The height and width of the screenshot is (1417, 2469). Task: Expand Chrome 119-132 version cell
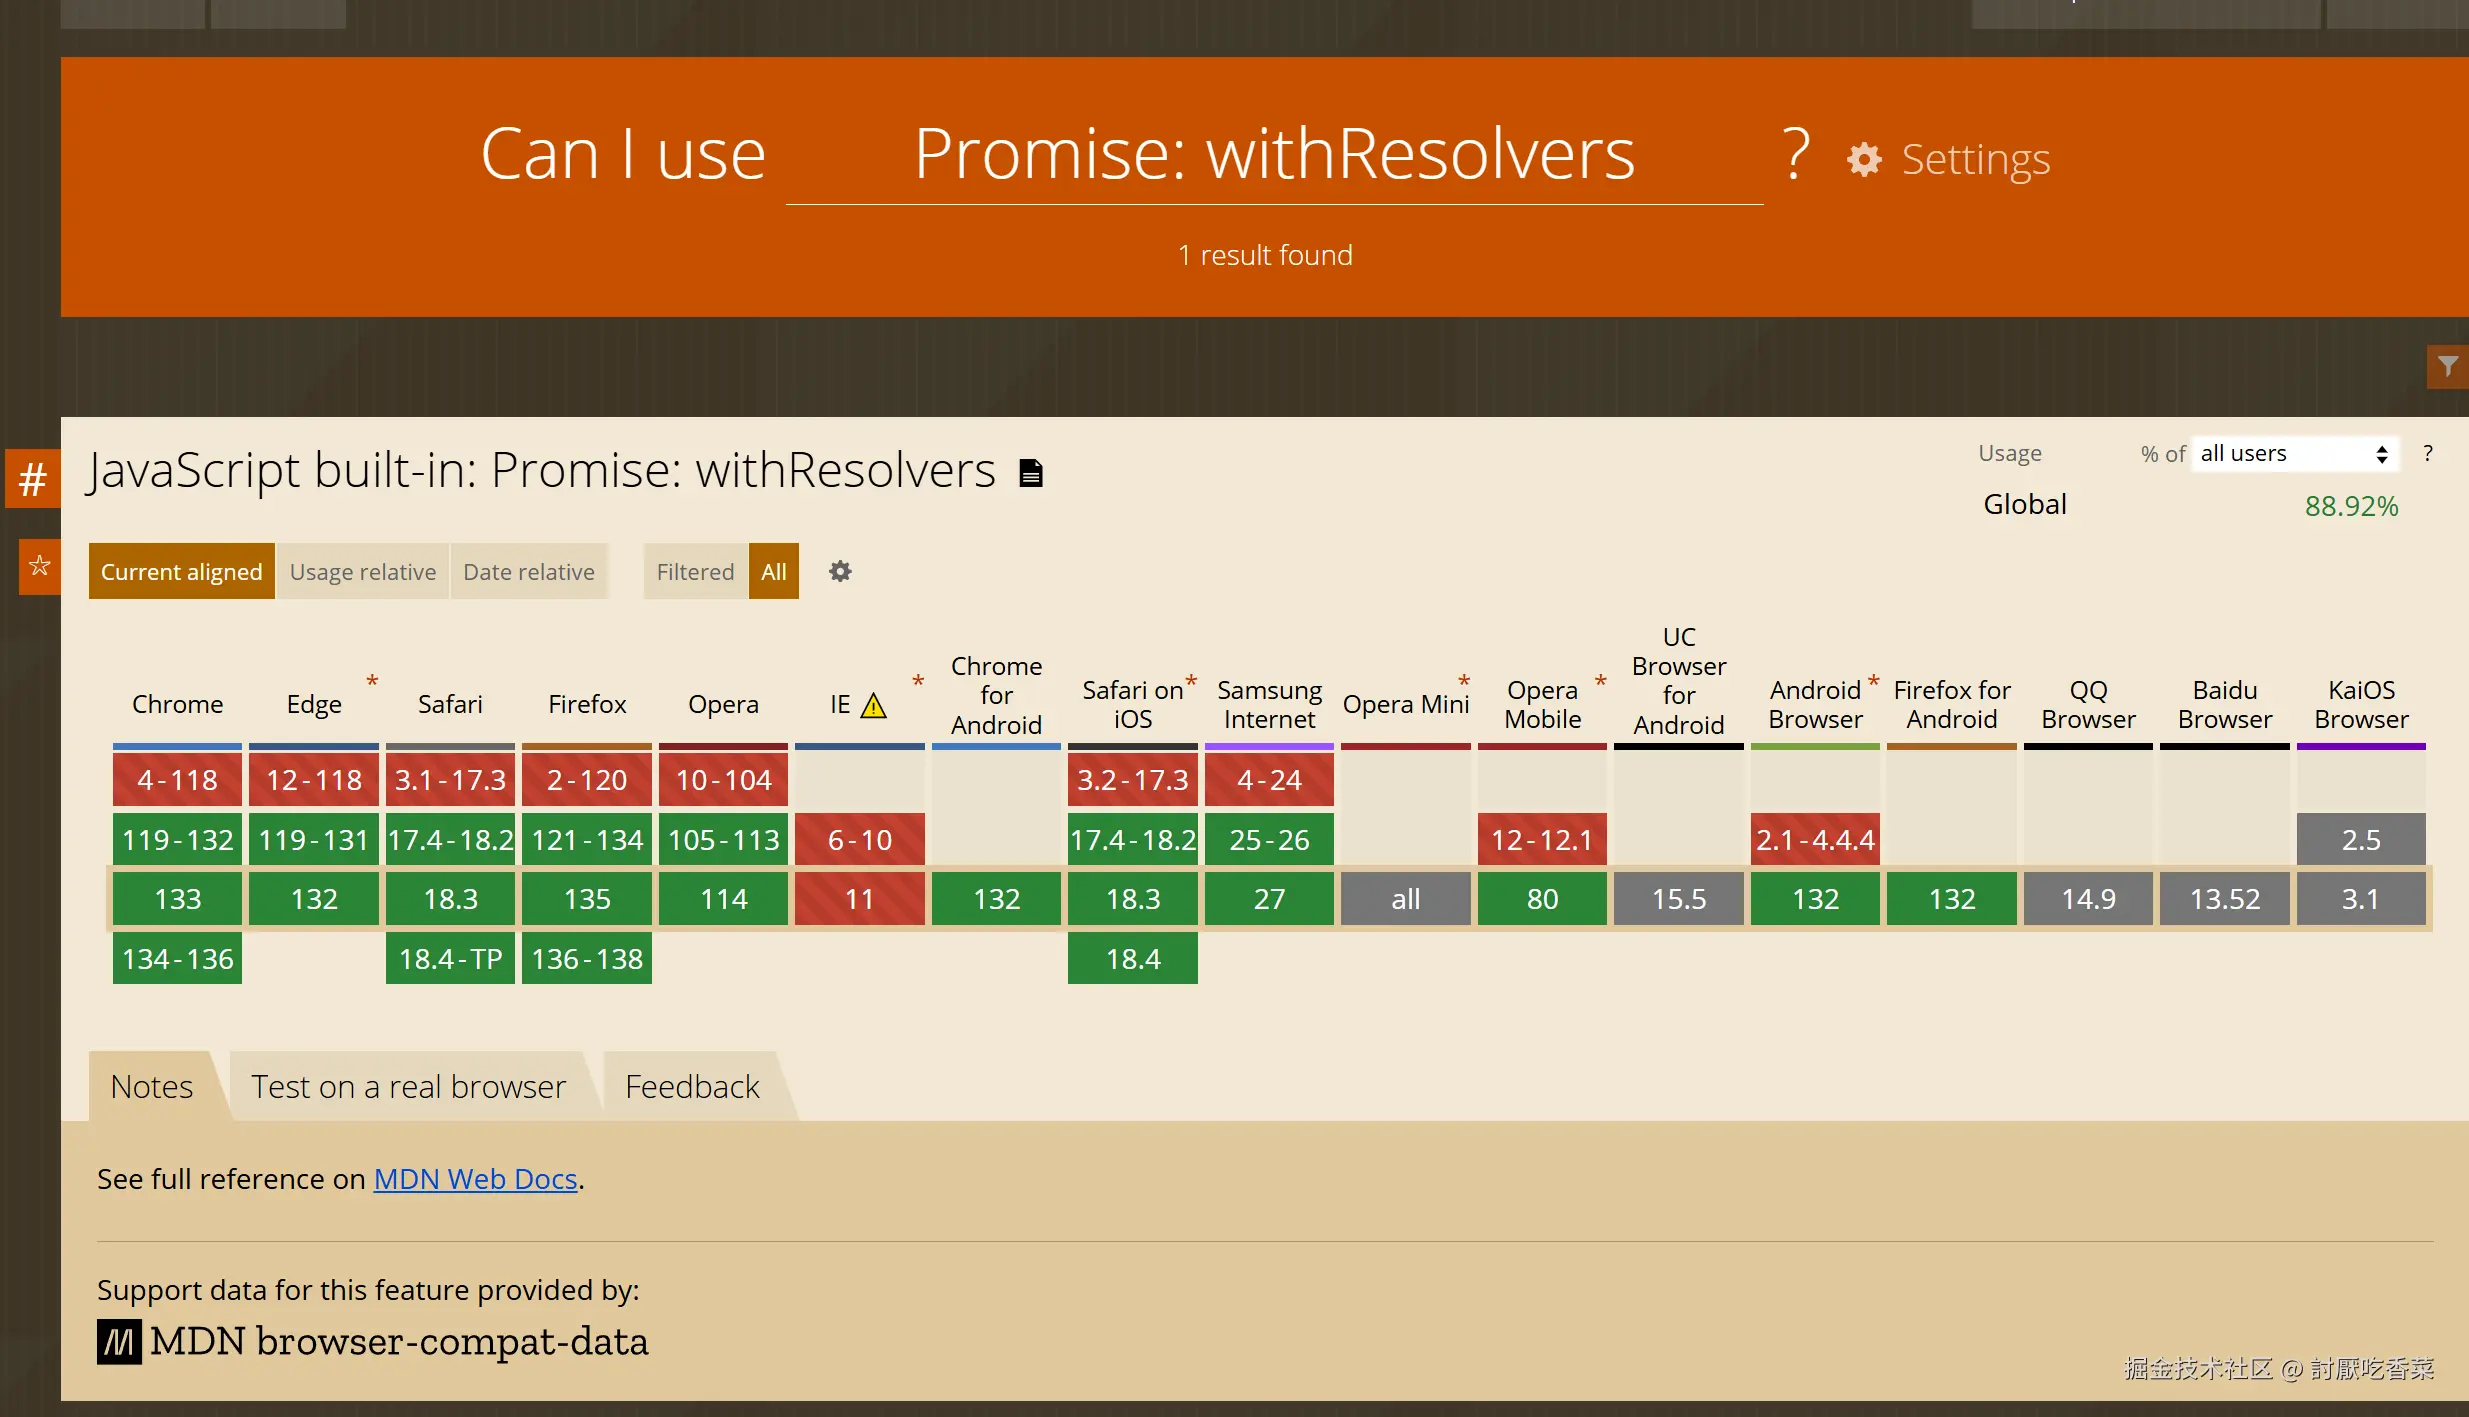pyautogui.click(x=177, y=840)
